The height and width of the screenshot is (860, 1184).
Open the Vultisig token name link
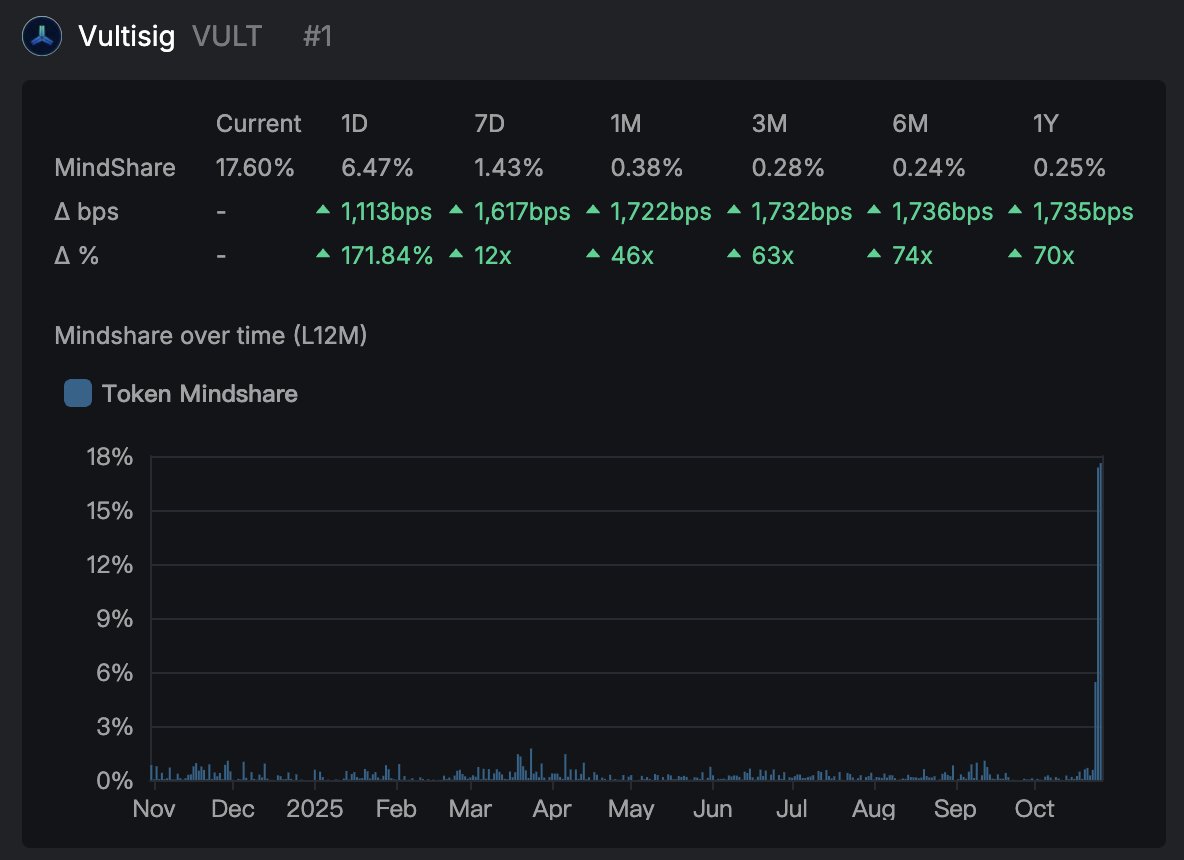click(126, 37)
